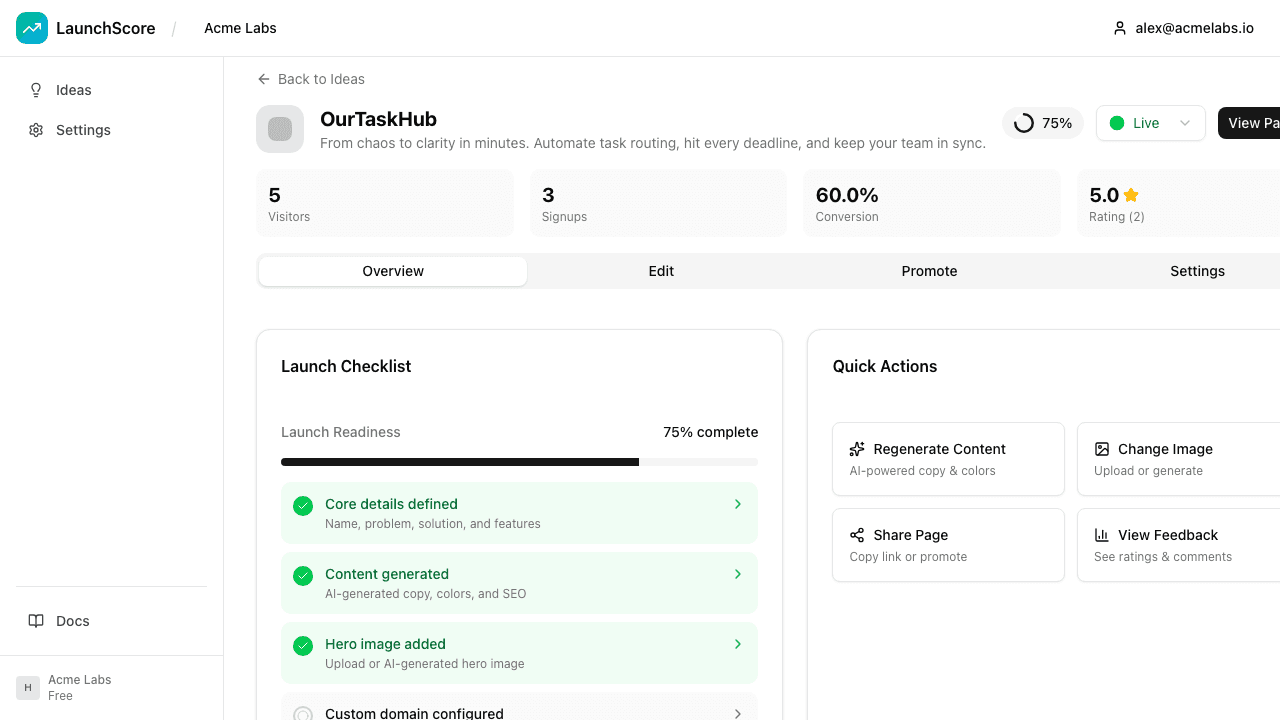Click the LaunchScore logo icon
1280x720 pixels.
[32, 28]
